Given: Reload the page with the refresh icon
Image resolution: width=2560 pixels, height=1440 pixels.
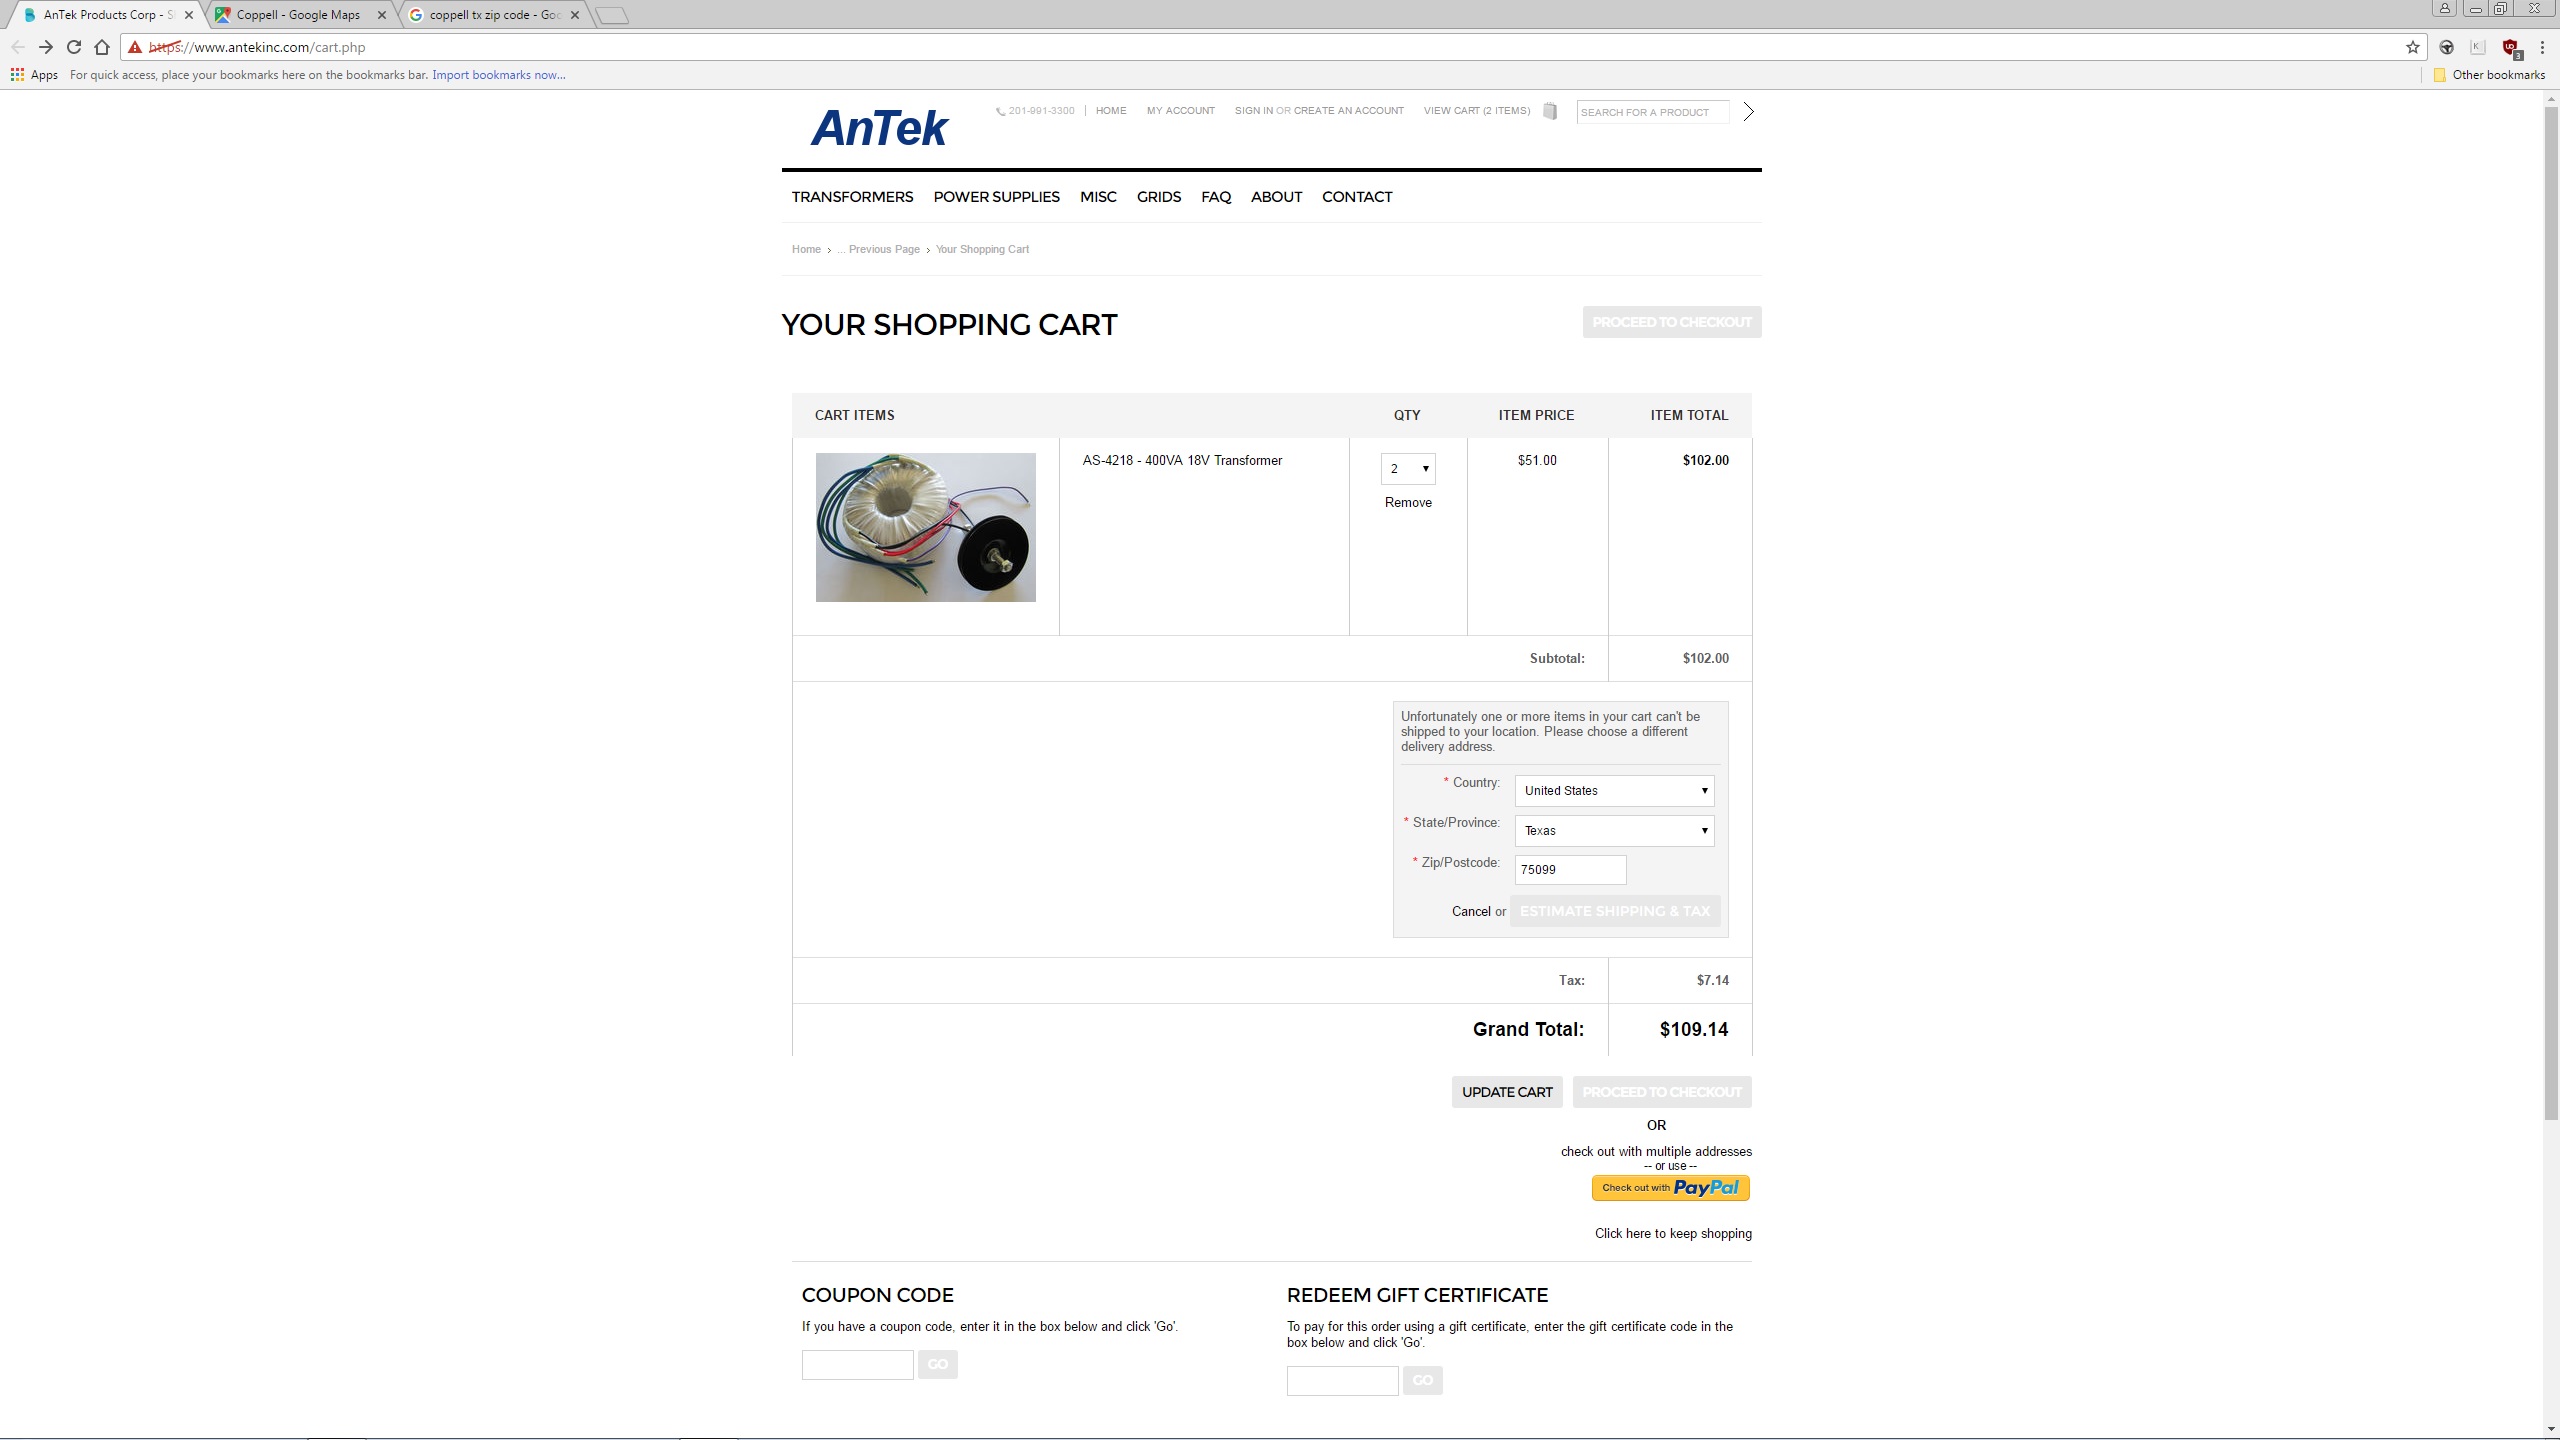Looking at the screenshot, I should [74, 47].
